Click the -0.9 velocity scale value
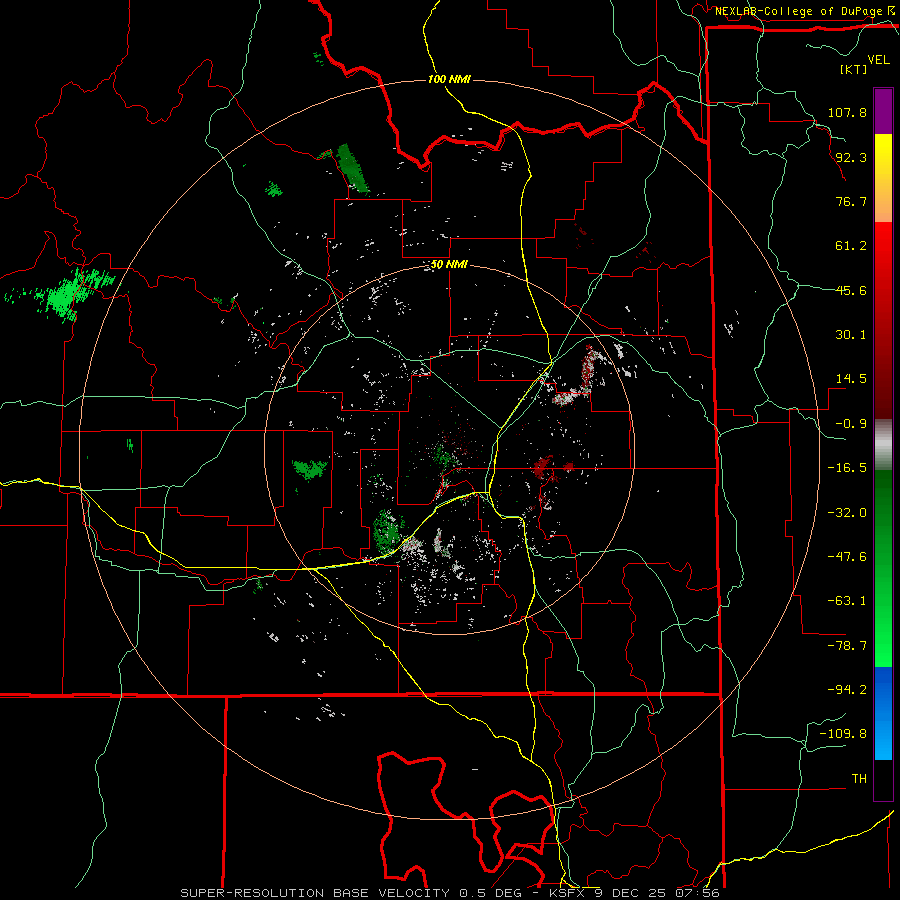 [851, 424]
